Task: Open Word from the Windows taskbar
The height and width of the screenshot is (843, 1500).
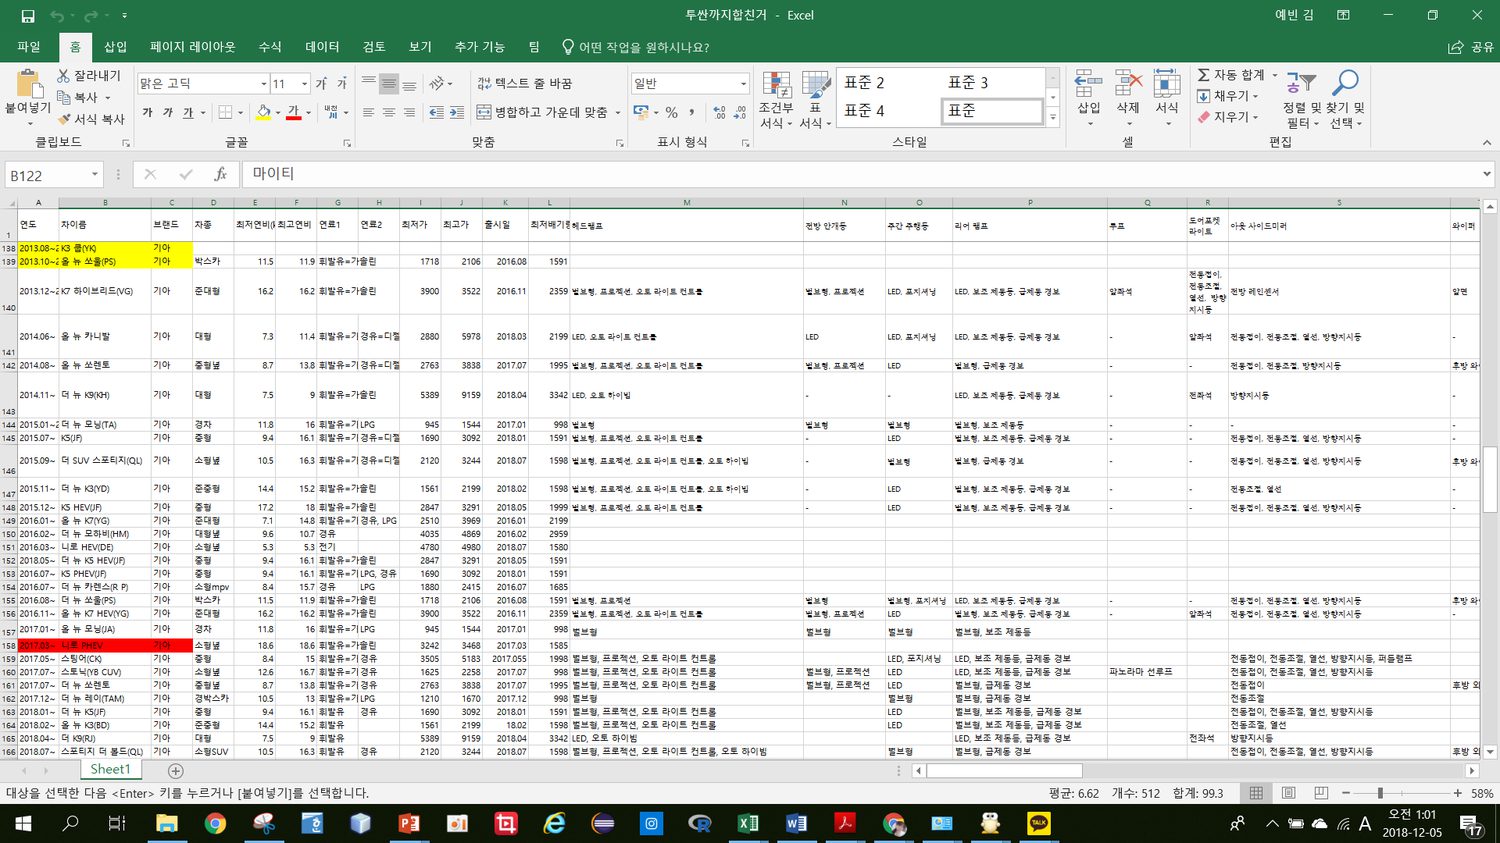Action: [796, 824]
